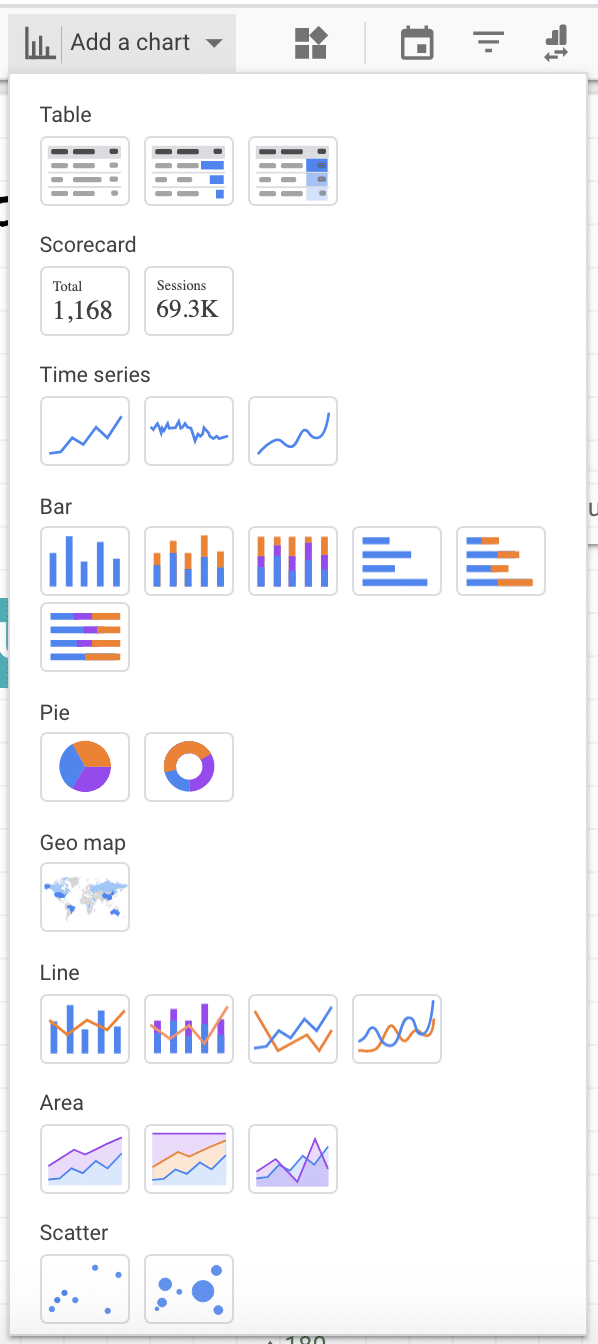Pick the 100% stacked area chart

coord(189,1159)
